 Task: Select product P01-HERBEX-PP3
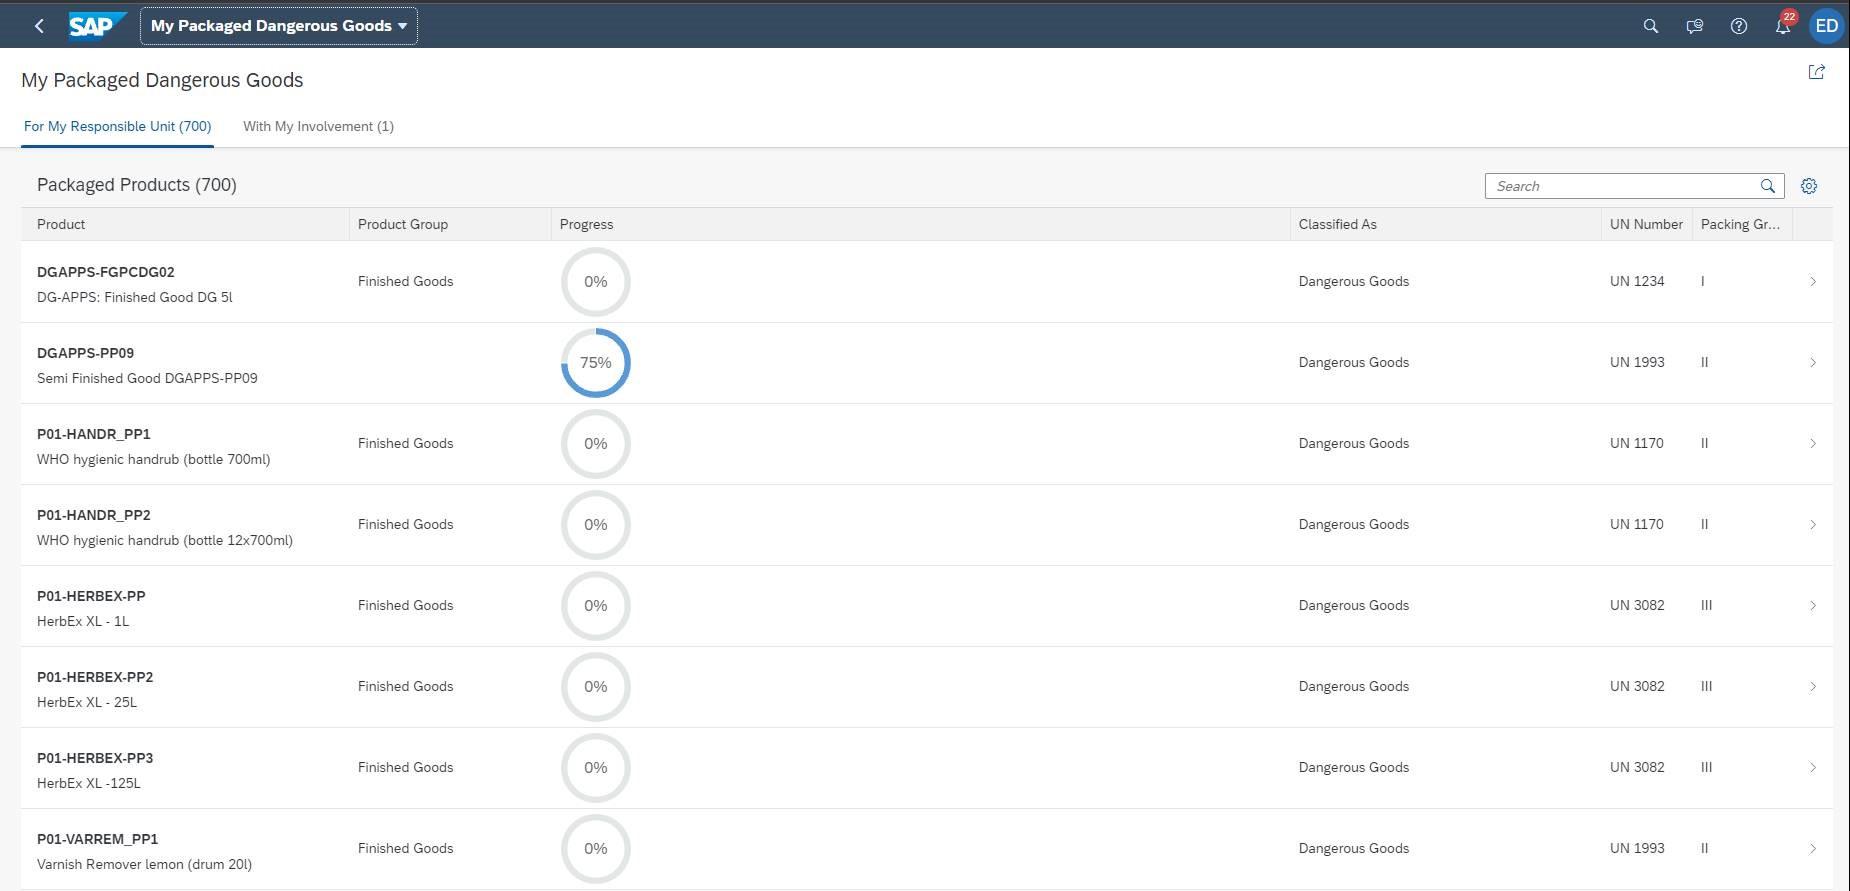tap(95, 758)
